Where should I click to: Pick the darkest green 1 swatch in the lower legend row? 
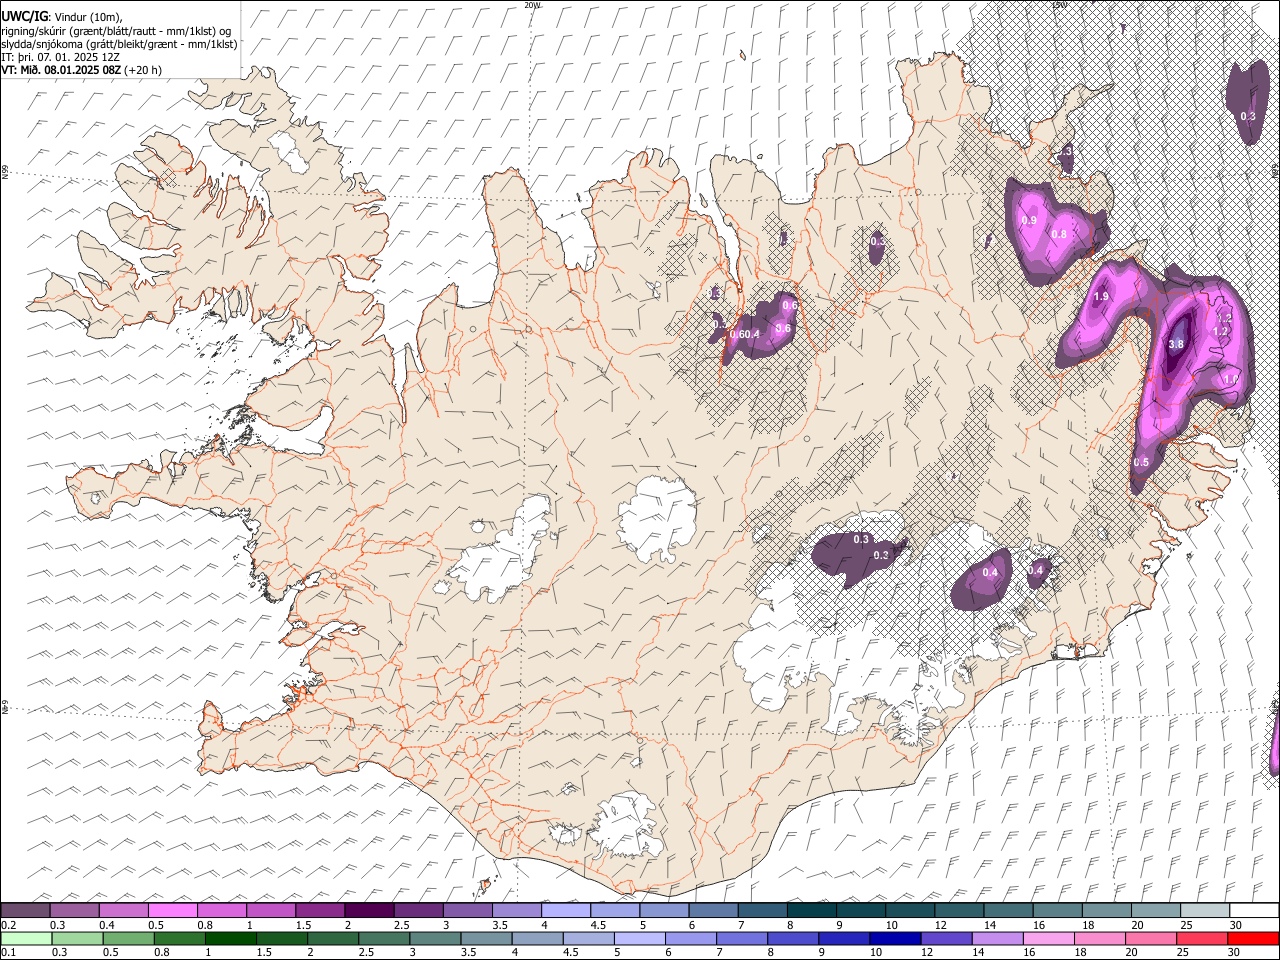click(231, 938)
